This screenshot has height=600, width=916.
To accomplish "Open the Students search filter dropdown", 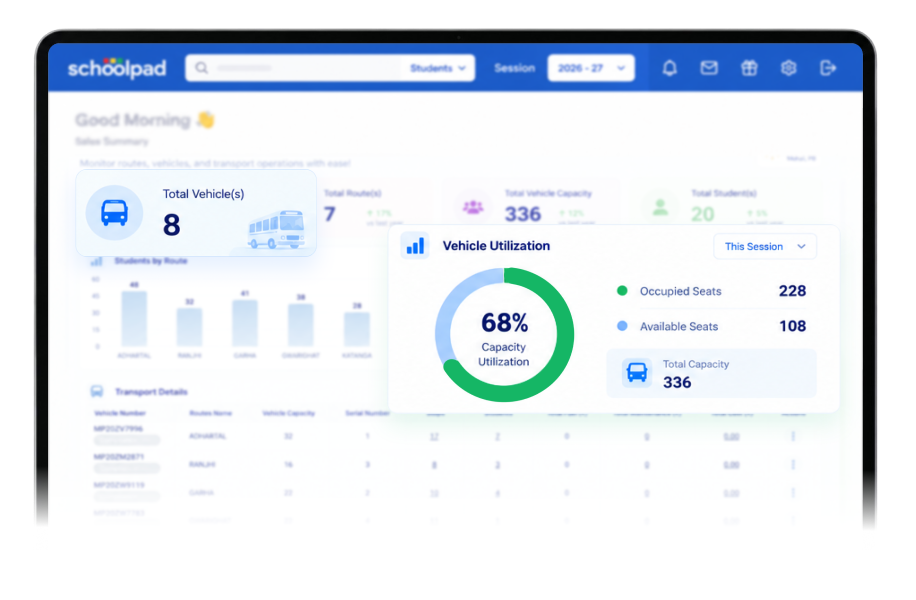I will [438, 68].
